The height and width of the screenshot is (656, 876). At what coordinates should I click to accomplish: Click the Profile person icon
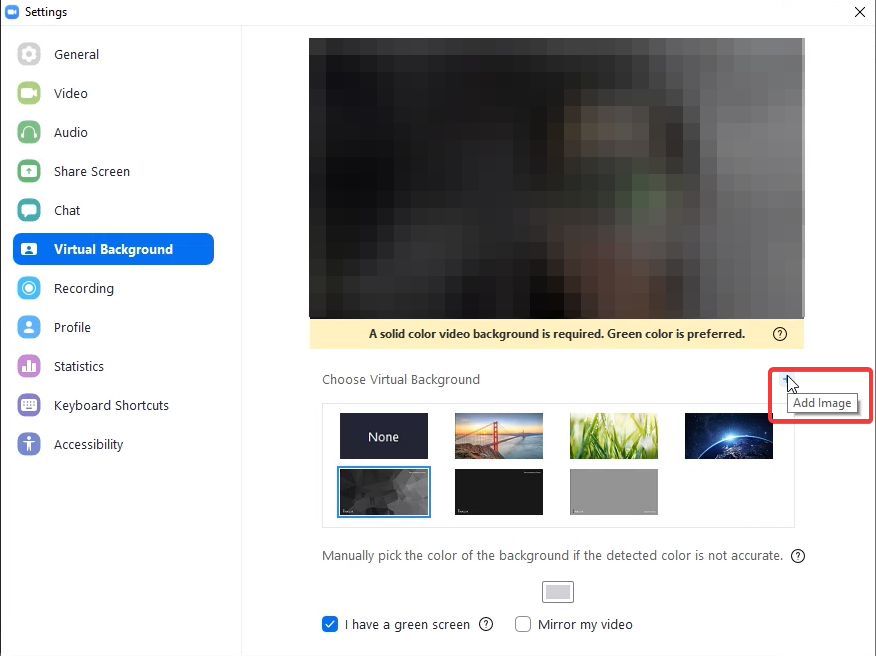[28, 327]
